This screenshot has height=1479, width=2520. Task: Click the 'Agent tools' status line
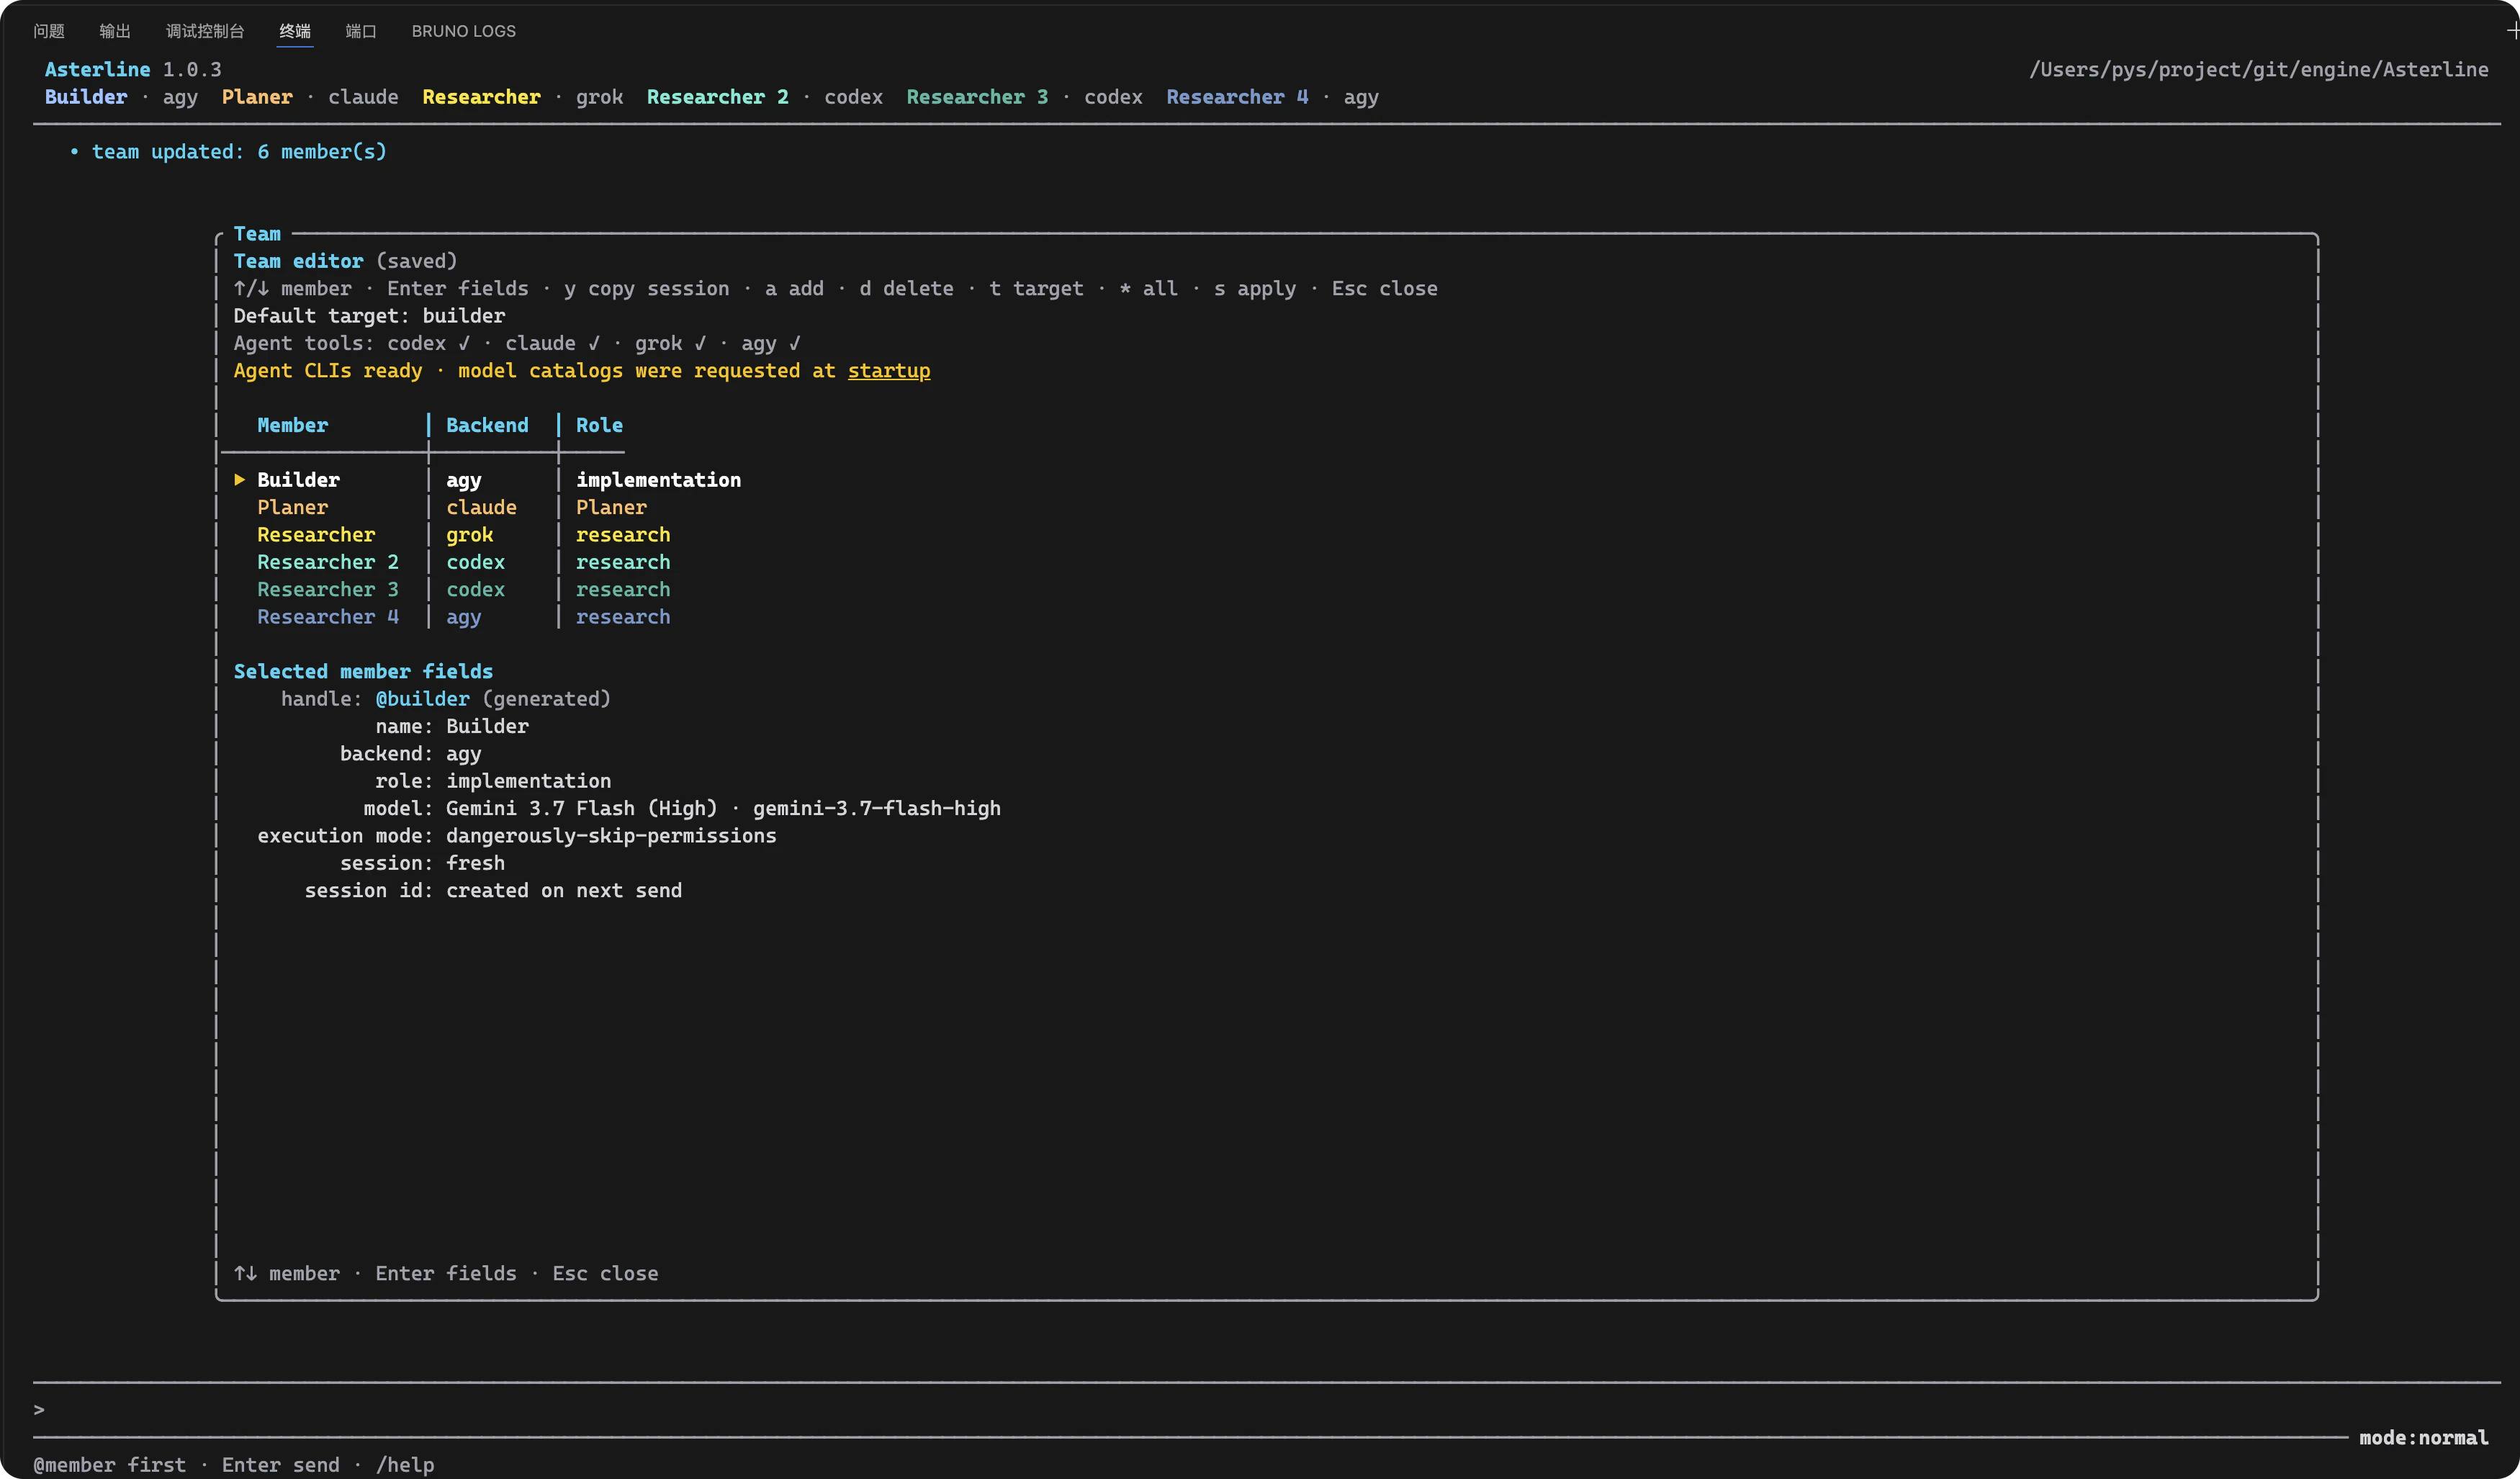click(517, 344)
